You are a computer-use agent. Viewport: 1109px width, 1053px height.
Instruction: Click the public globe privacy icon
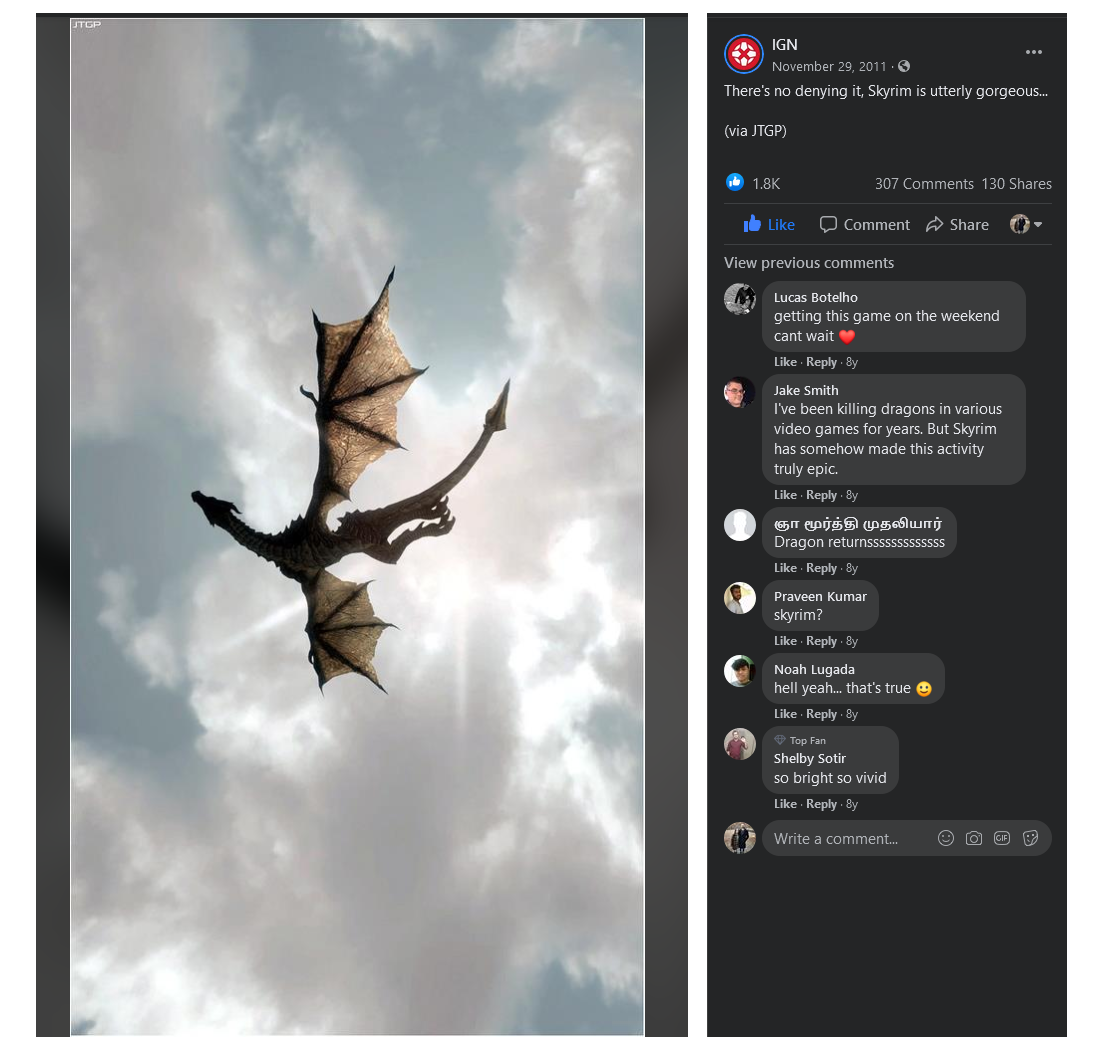coord(904,66)
